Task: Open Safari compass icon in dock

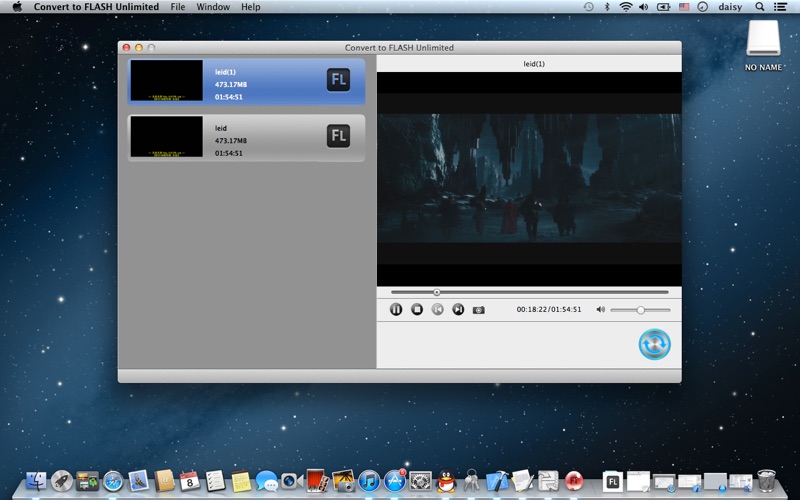Action: 113,481
